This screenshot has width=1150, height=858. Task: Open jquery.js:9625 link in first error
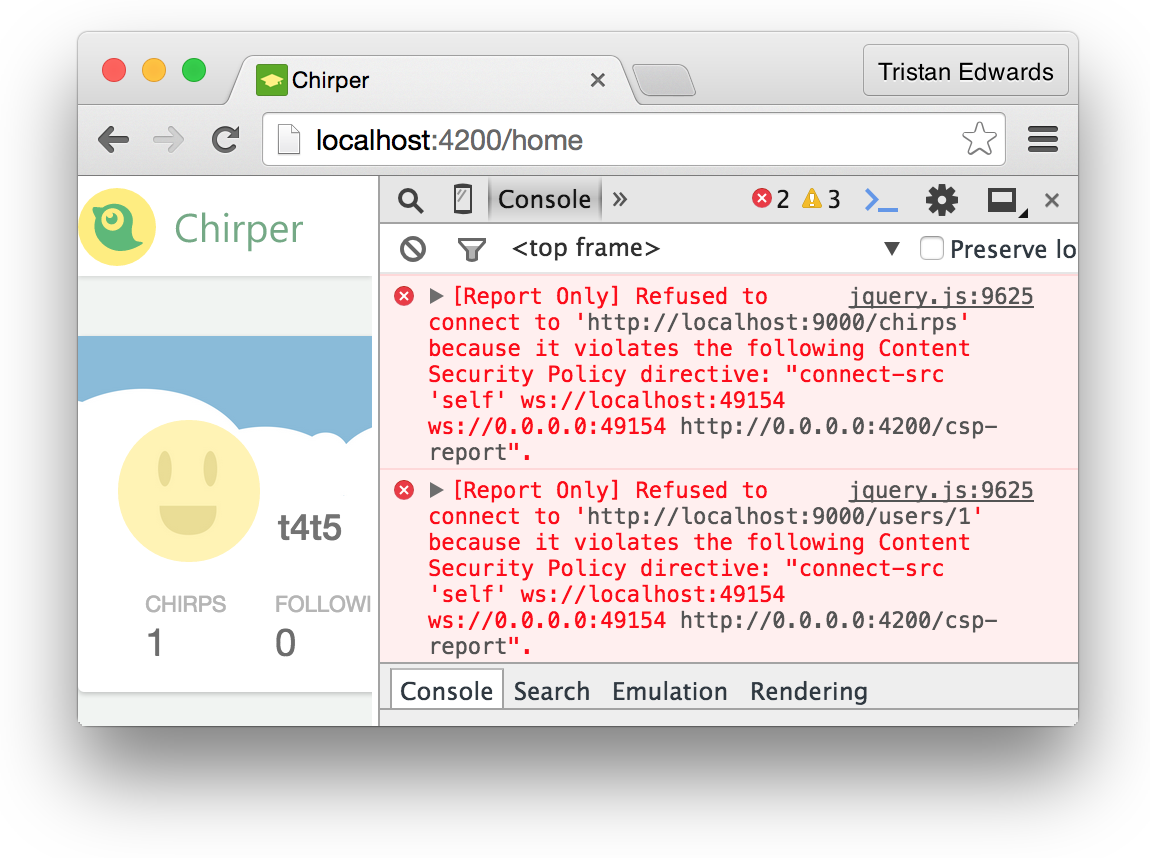point(940,296)
